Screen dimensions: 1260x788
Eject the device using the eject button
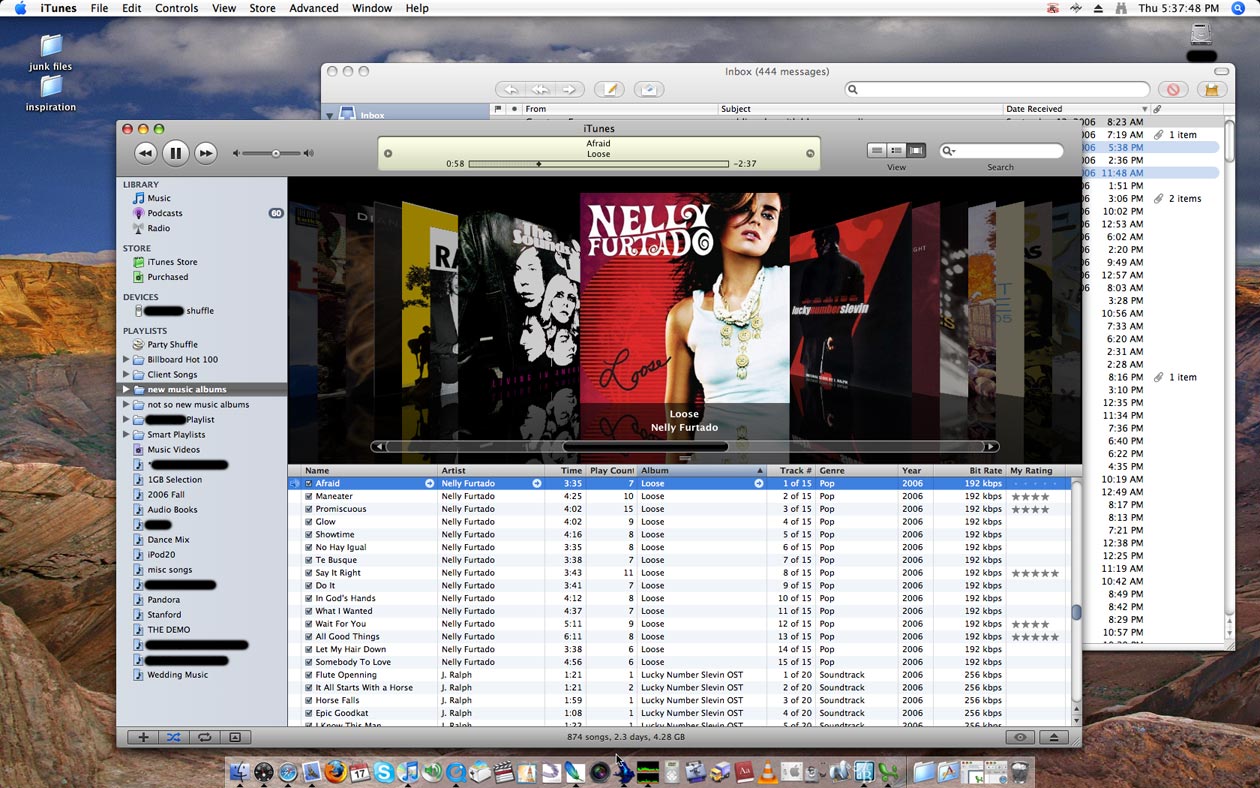1053,737
